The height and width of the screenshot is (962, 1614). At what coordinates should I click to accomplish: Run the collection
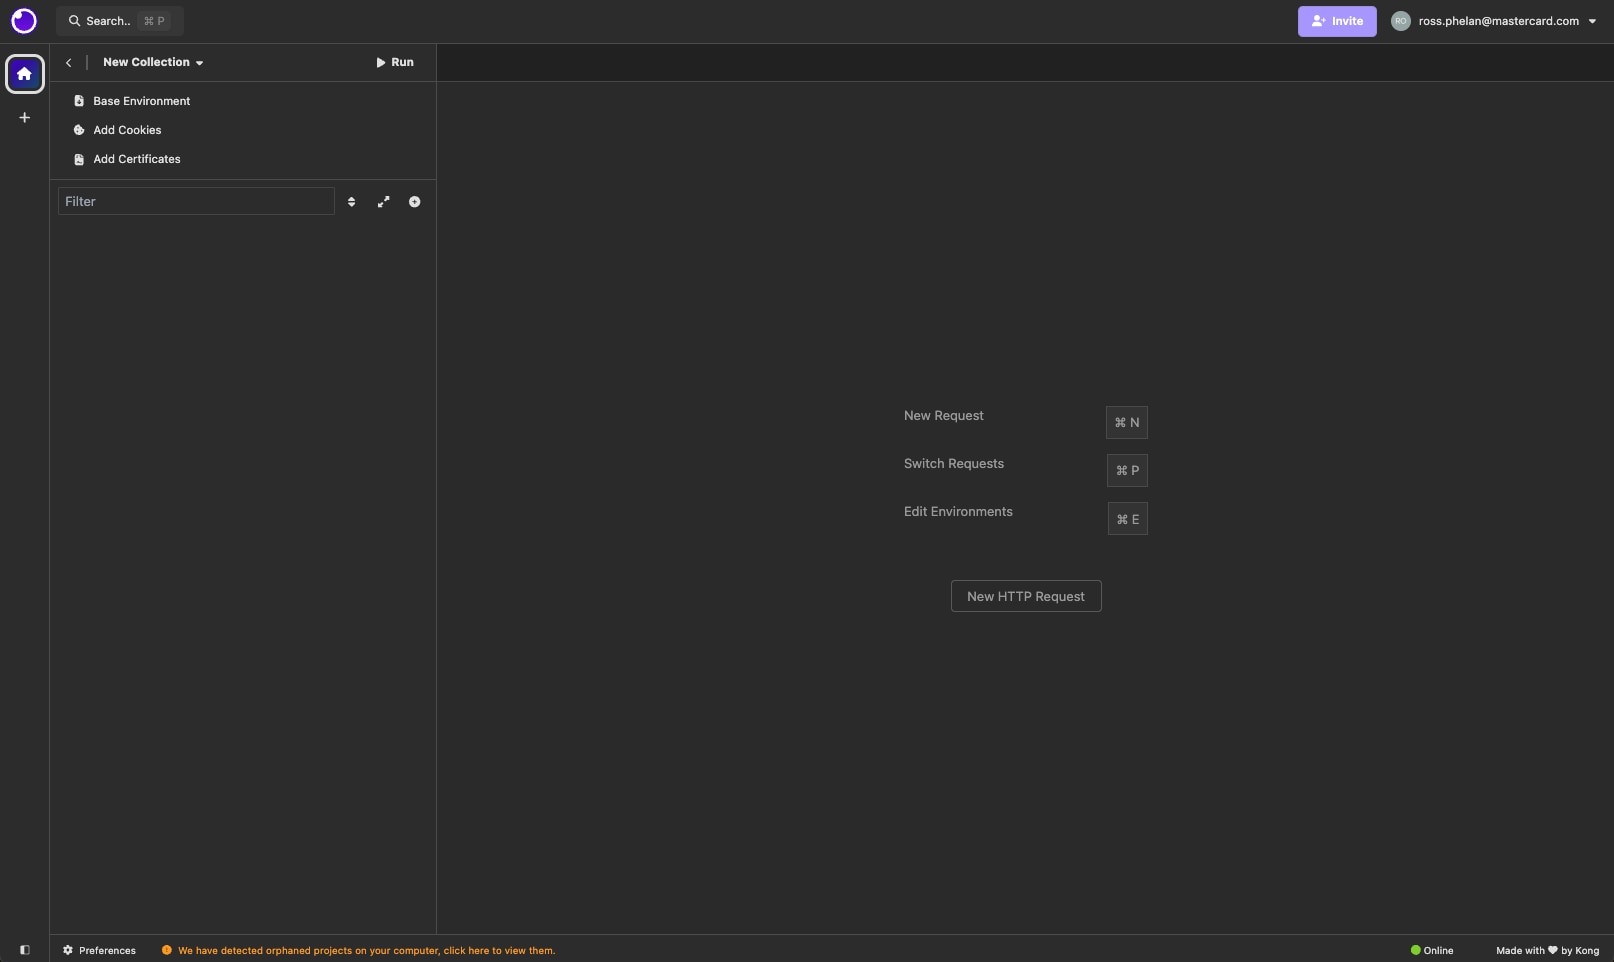click(x=395, y=62)
